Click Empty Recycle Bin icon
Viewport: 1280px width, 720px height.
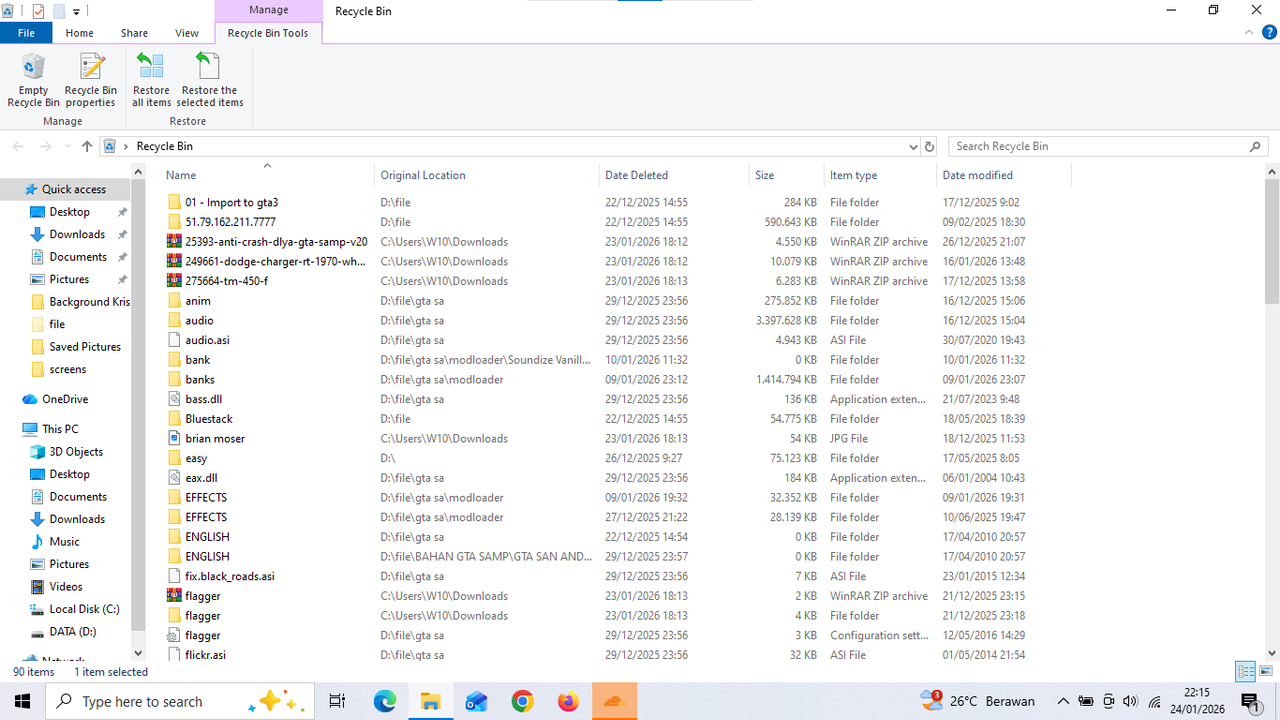point(33,67)
